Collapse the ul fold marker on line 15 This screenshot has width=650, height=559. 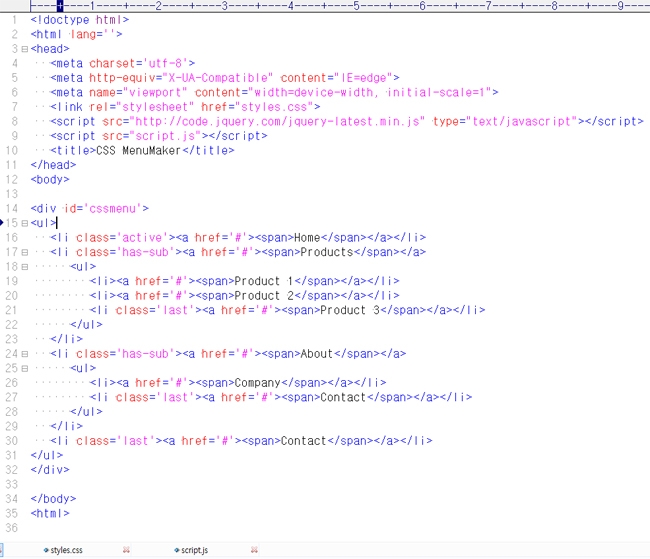[24, 223]
